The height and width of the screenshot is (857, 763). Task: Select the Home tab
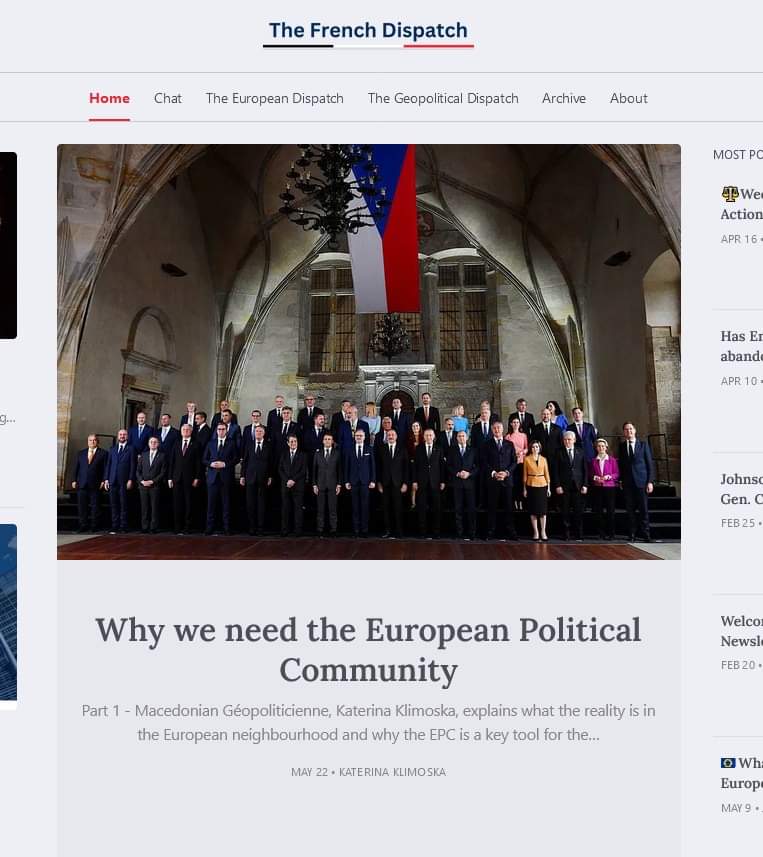click(109, 98)
